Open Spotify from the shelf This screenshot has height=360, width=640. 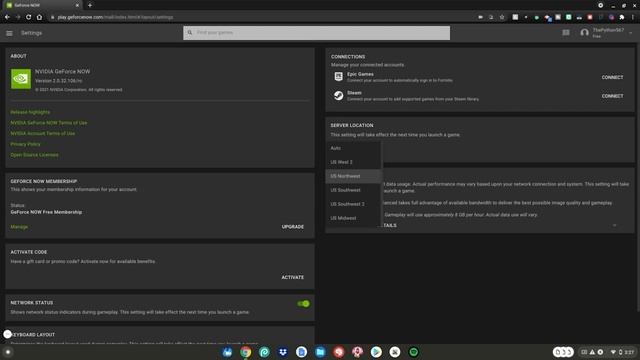(x=413, y=352)
